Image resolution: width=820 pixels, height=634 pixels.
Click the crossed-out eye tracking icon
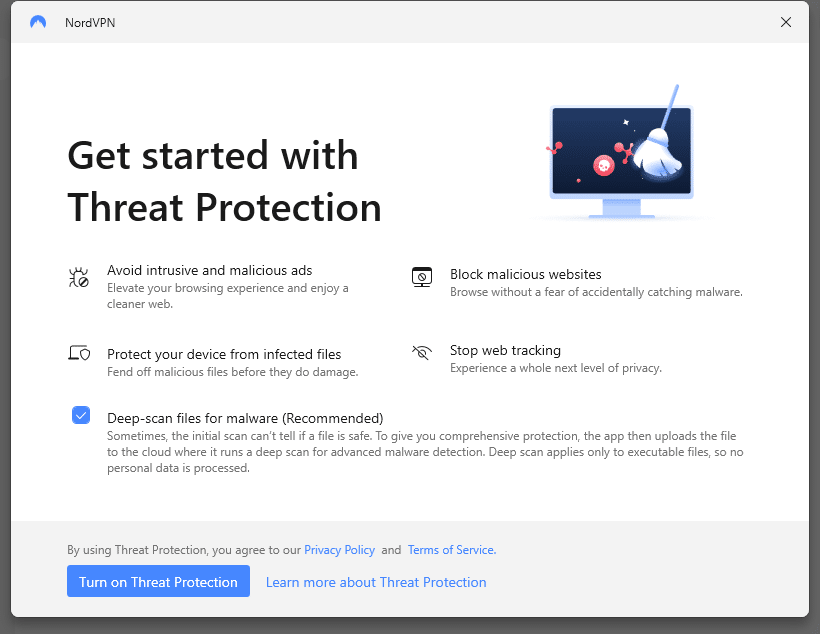[422, 353]
